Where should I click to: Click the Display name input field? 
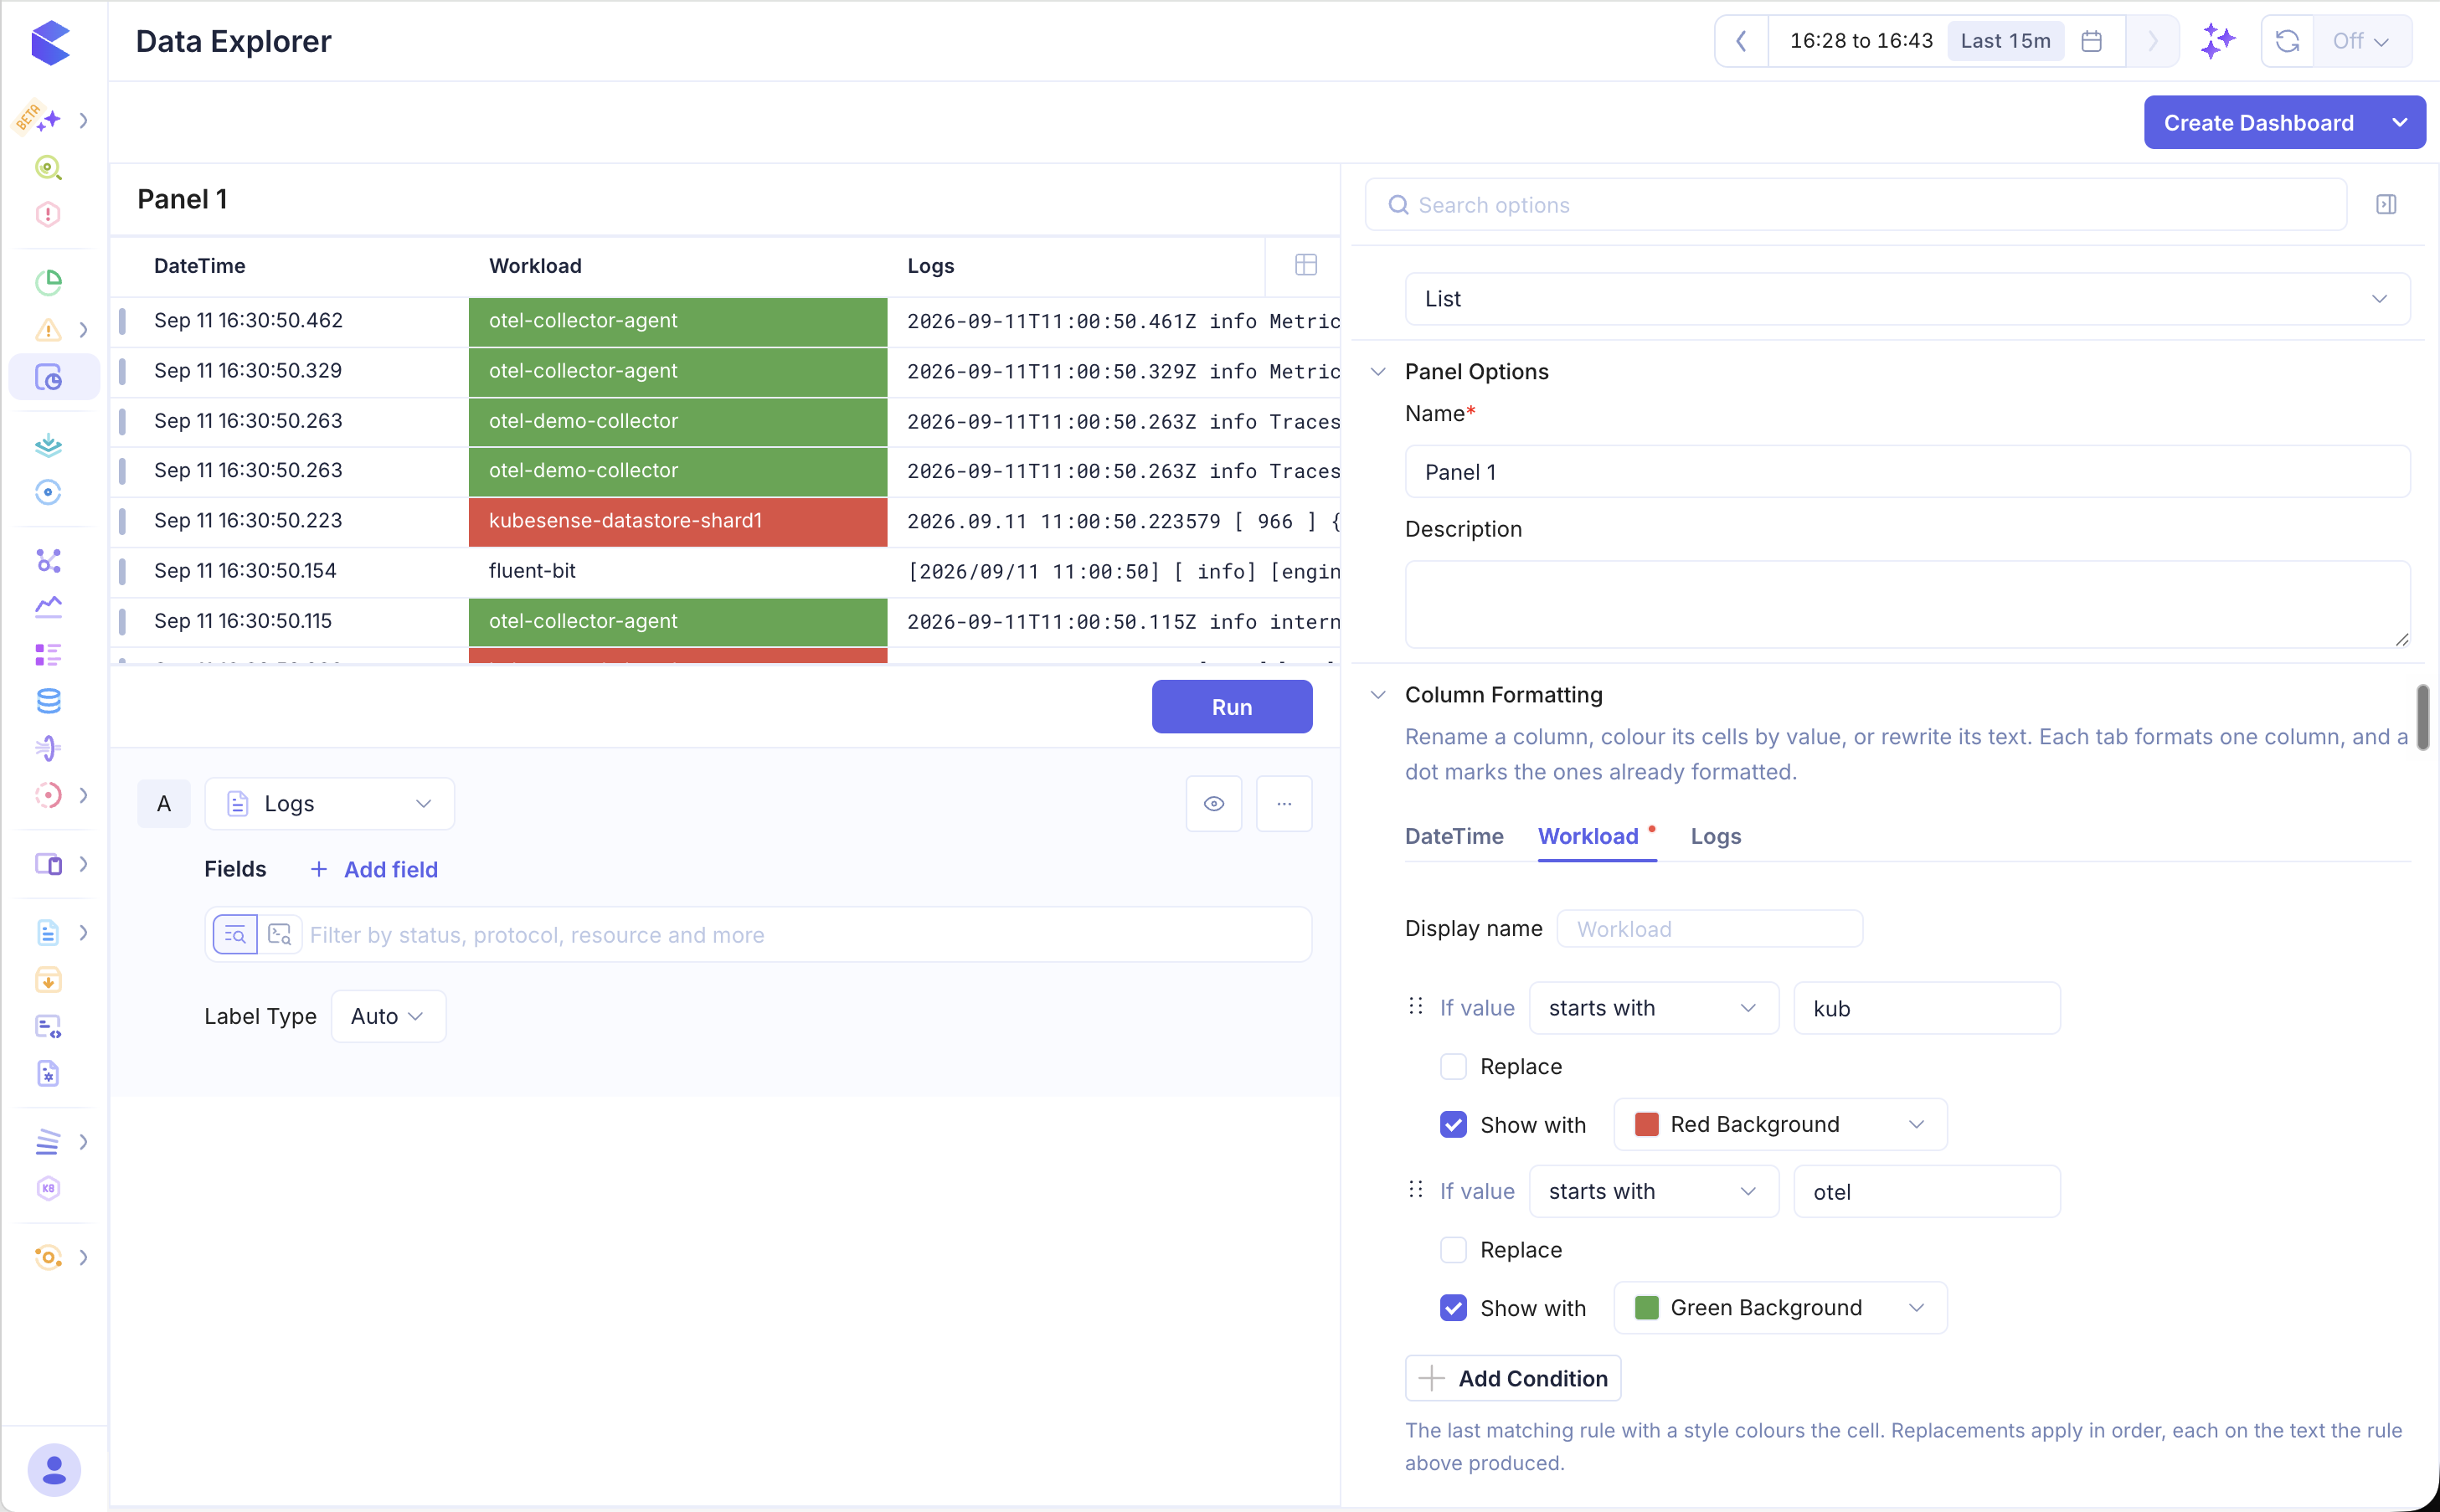(x=1709, y=929)
